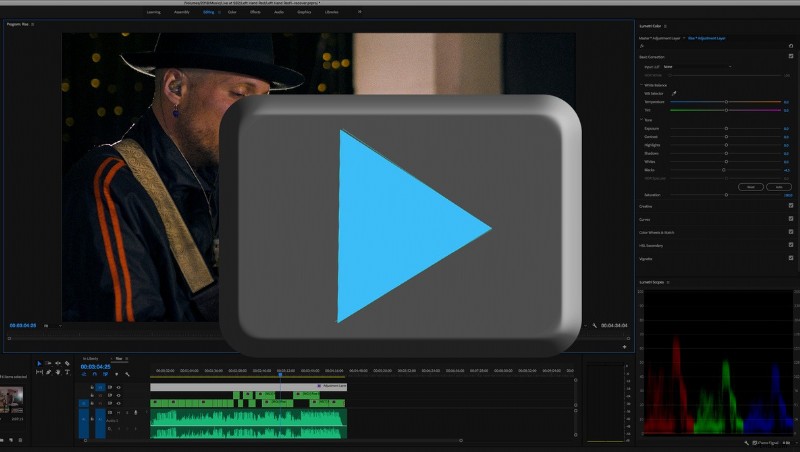Toggle the Curves section checkbox
The image size is (800, 452).
pos(791,219)
